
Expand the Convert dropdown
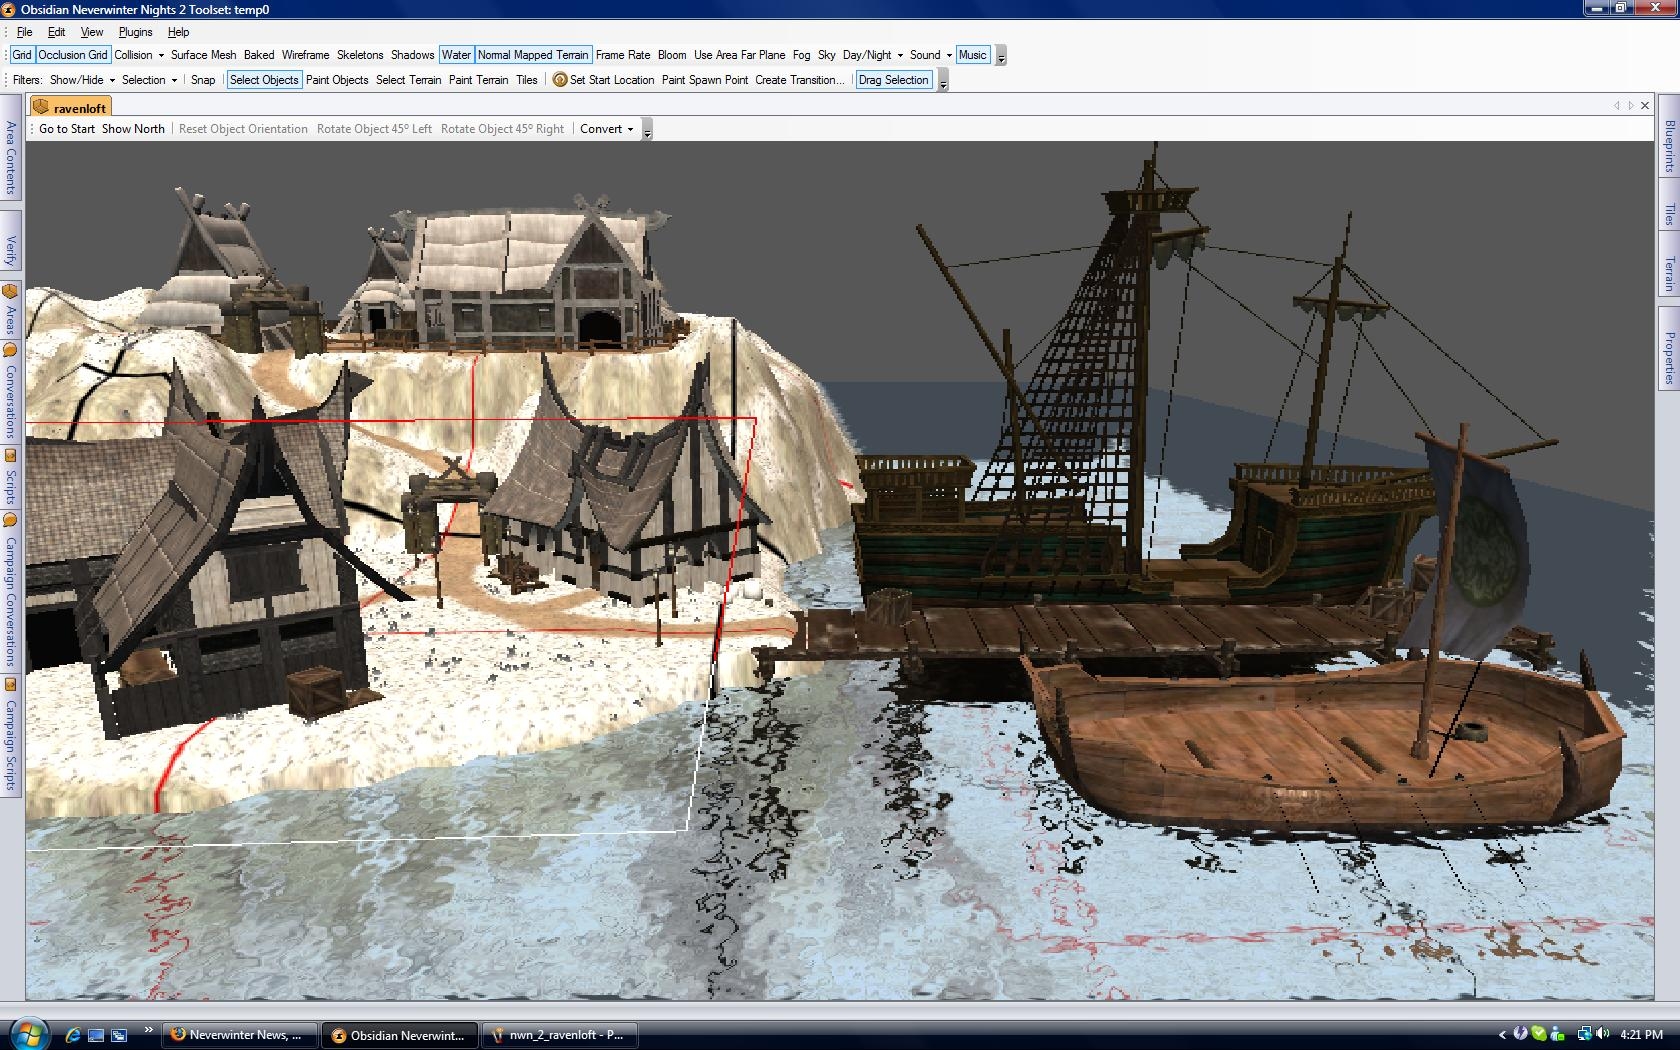click(x=606, y=129)
